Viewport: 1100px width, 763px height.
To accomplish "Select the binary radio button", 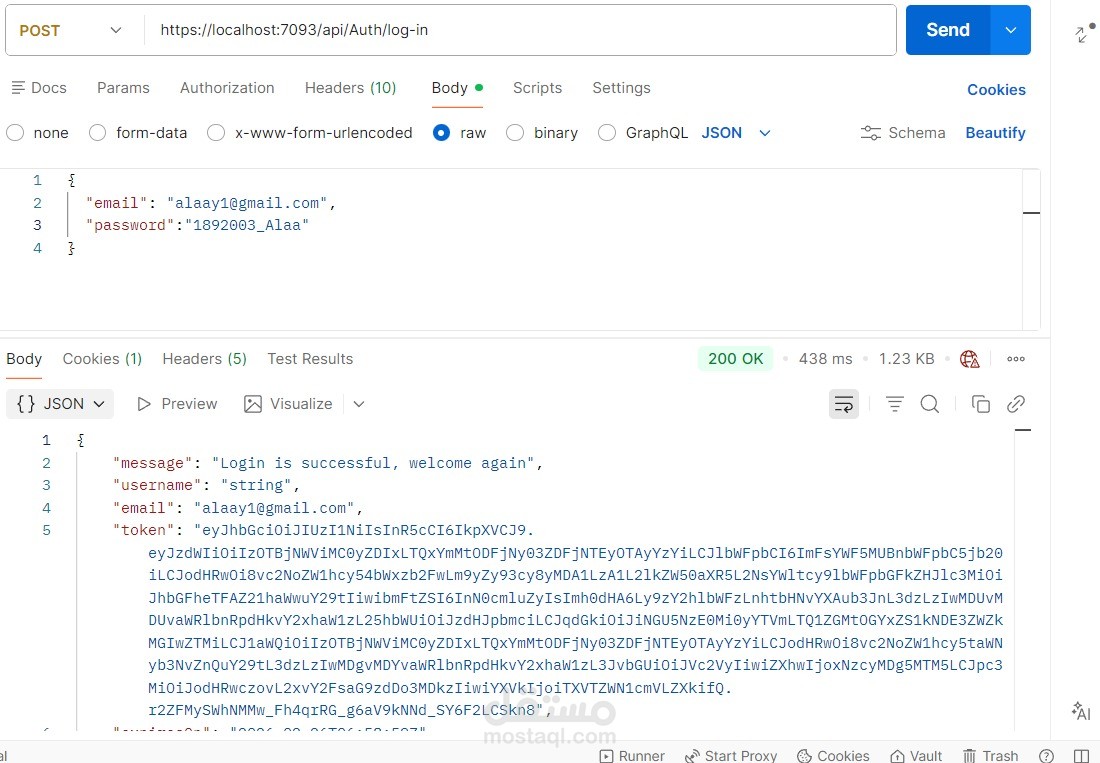I will point(515,133).
